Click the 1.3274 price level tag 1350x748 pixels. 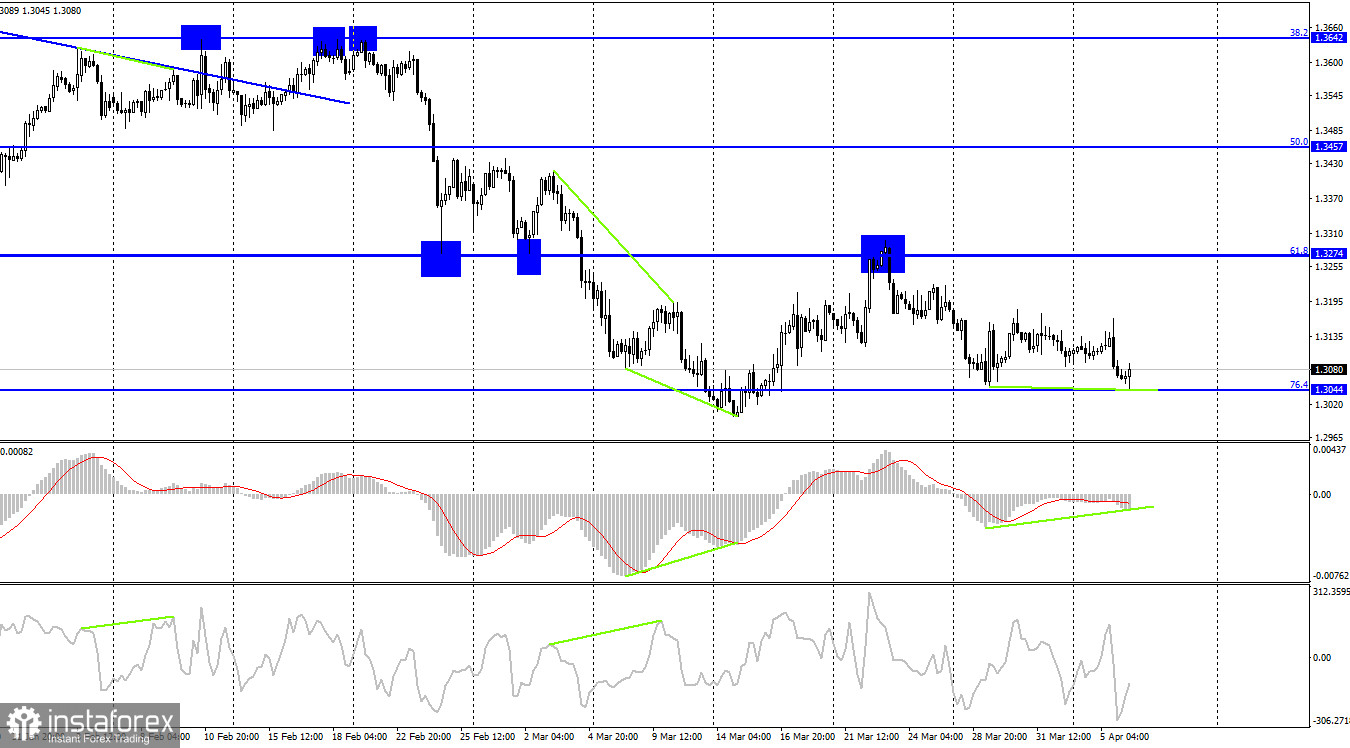[1330, 255]
